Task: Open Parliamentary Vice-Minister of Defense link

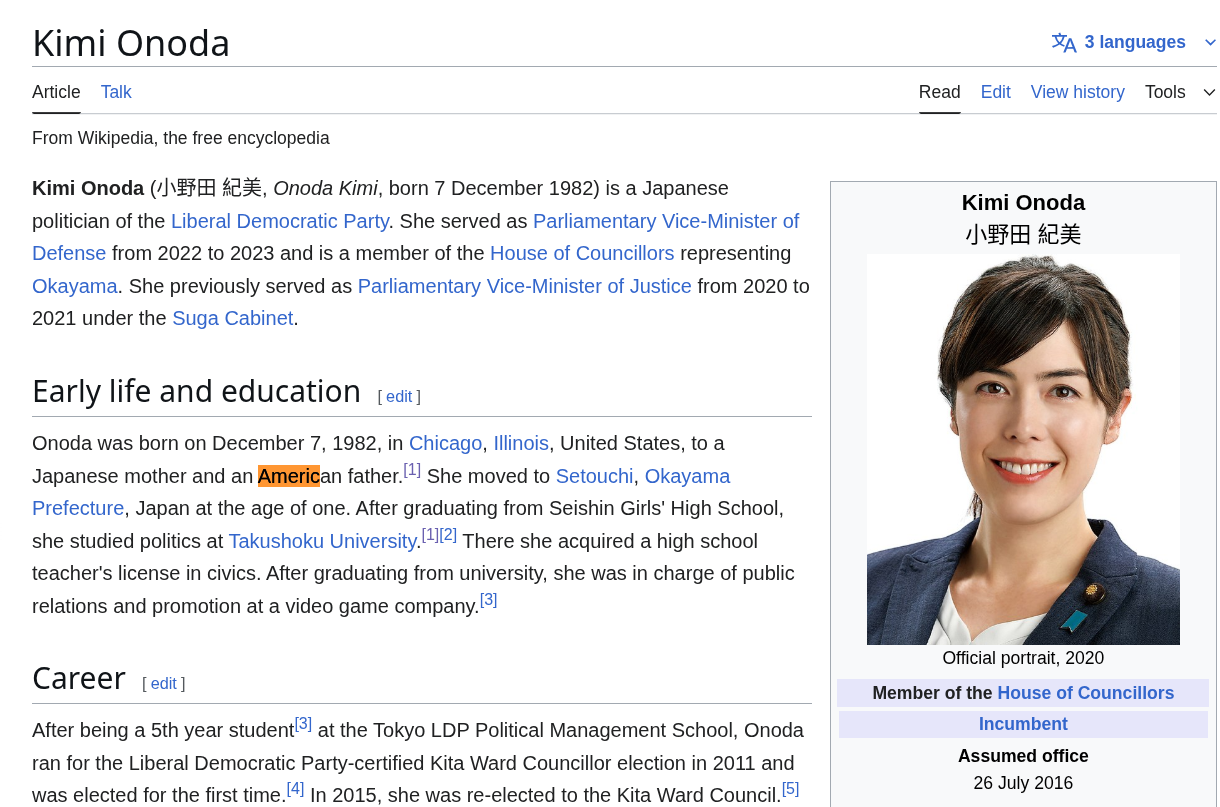Action: 665,221
